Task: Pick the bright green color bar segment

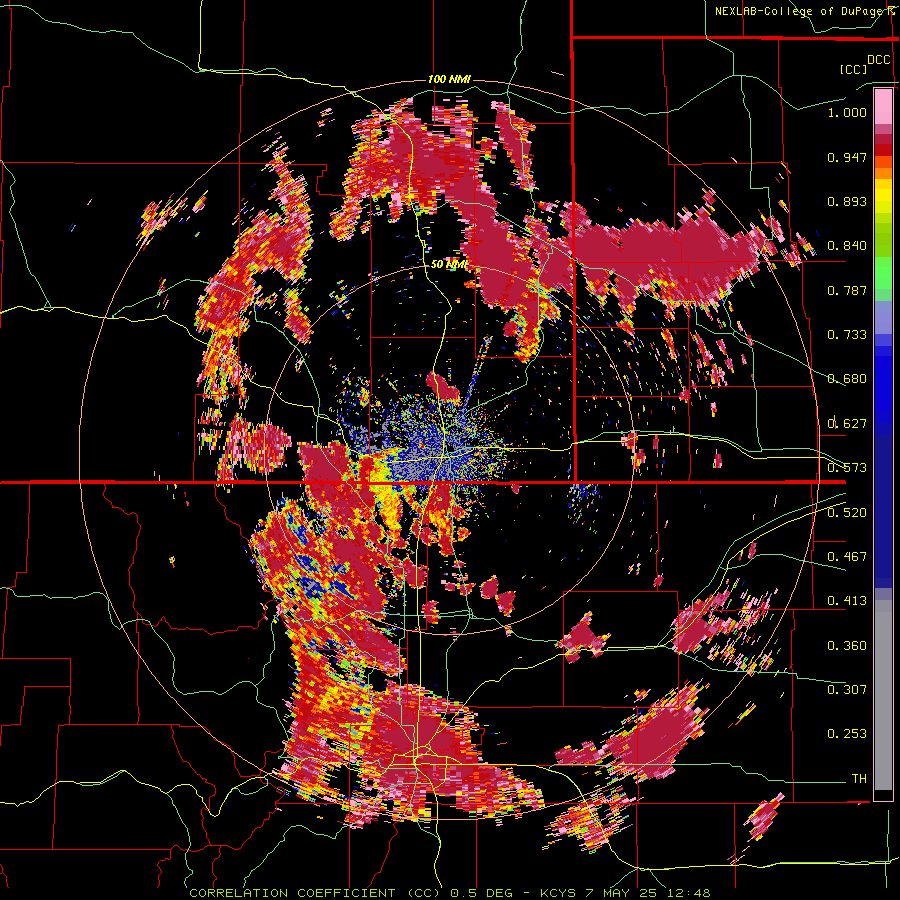Action: coord(883,273)
